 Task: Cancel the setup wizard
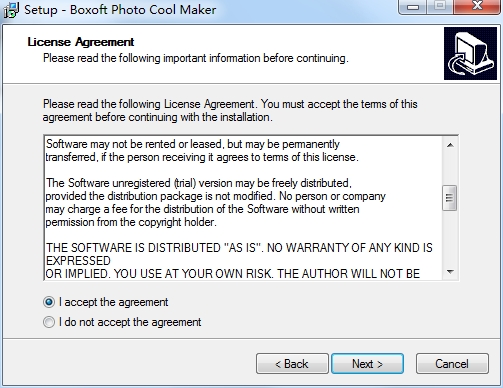click(452, 364)
